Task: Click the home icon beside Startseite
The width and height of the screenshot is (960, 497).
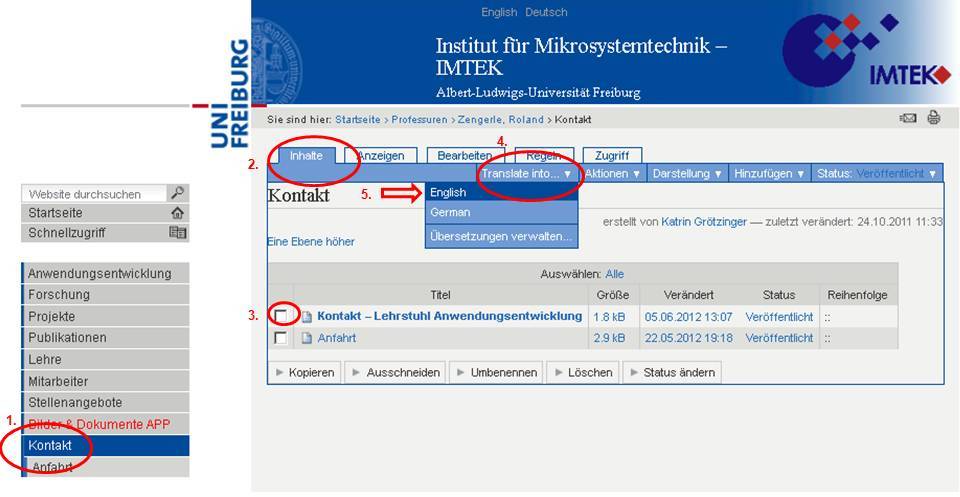Action: pyautogui.click(x=178, y=213)
